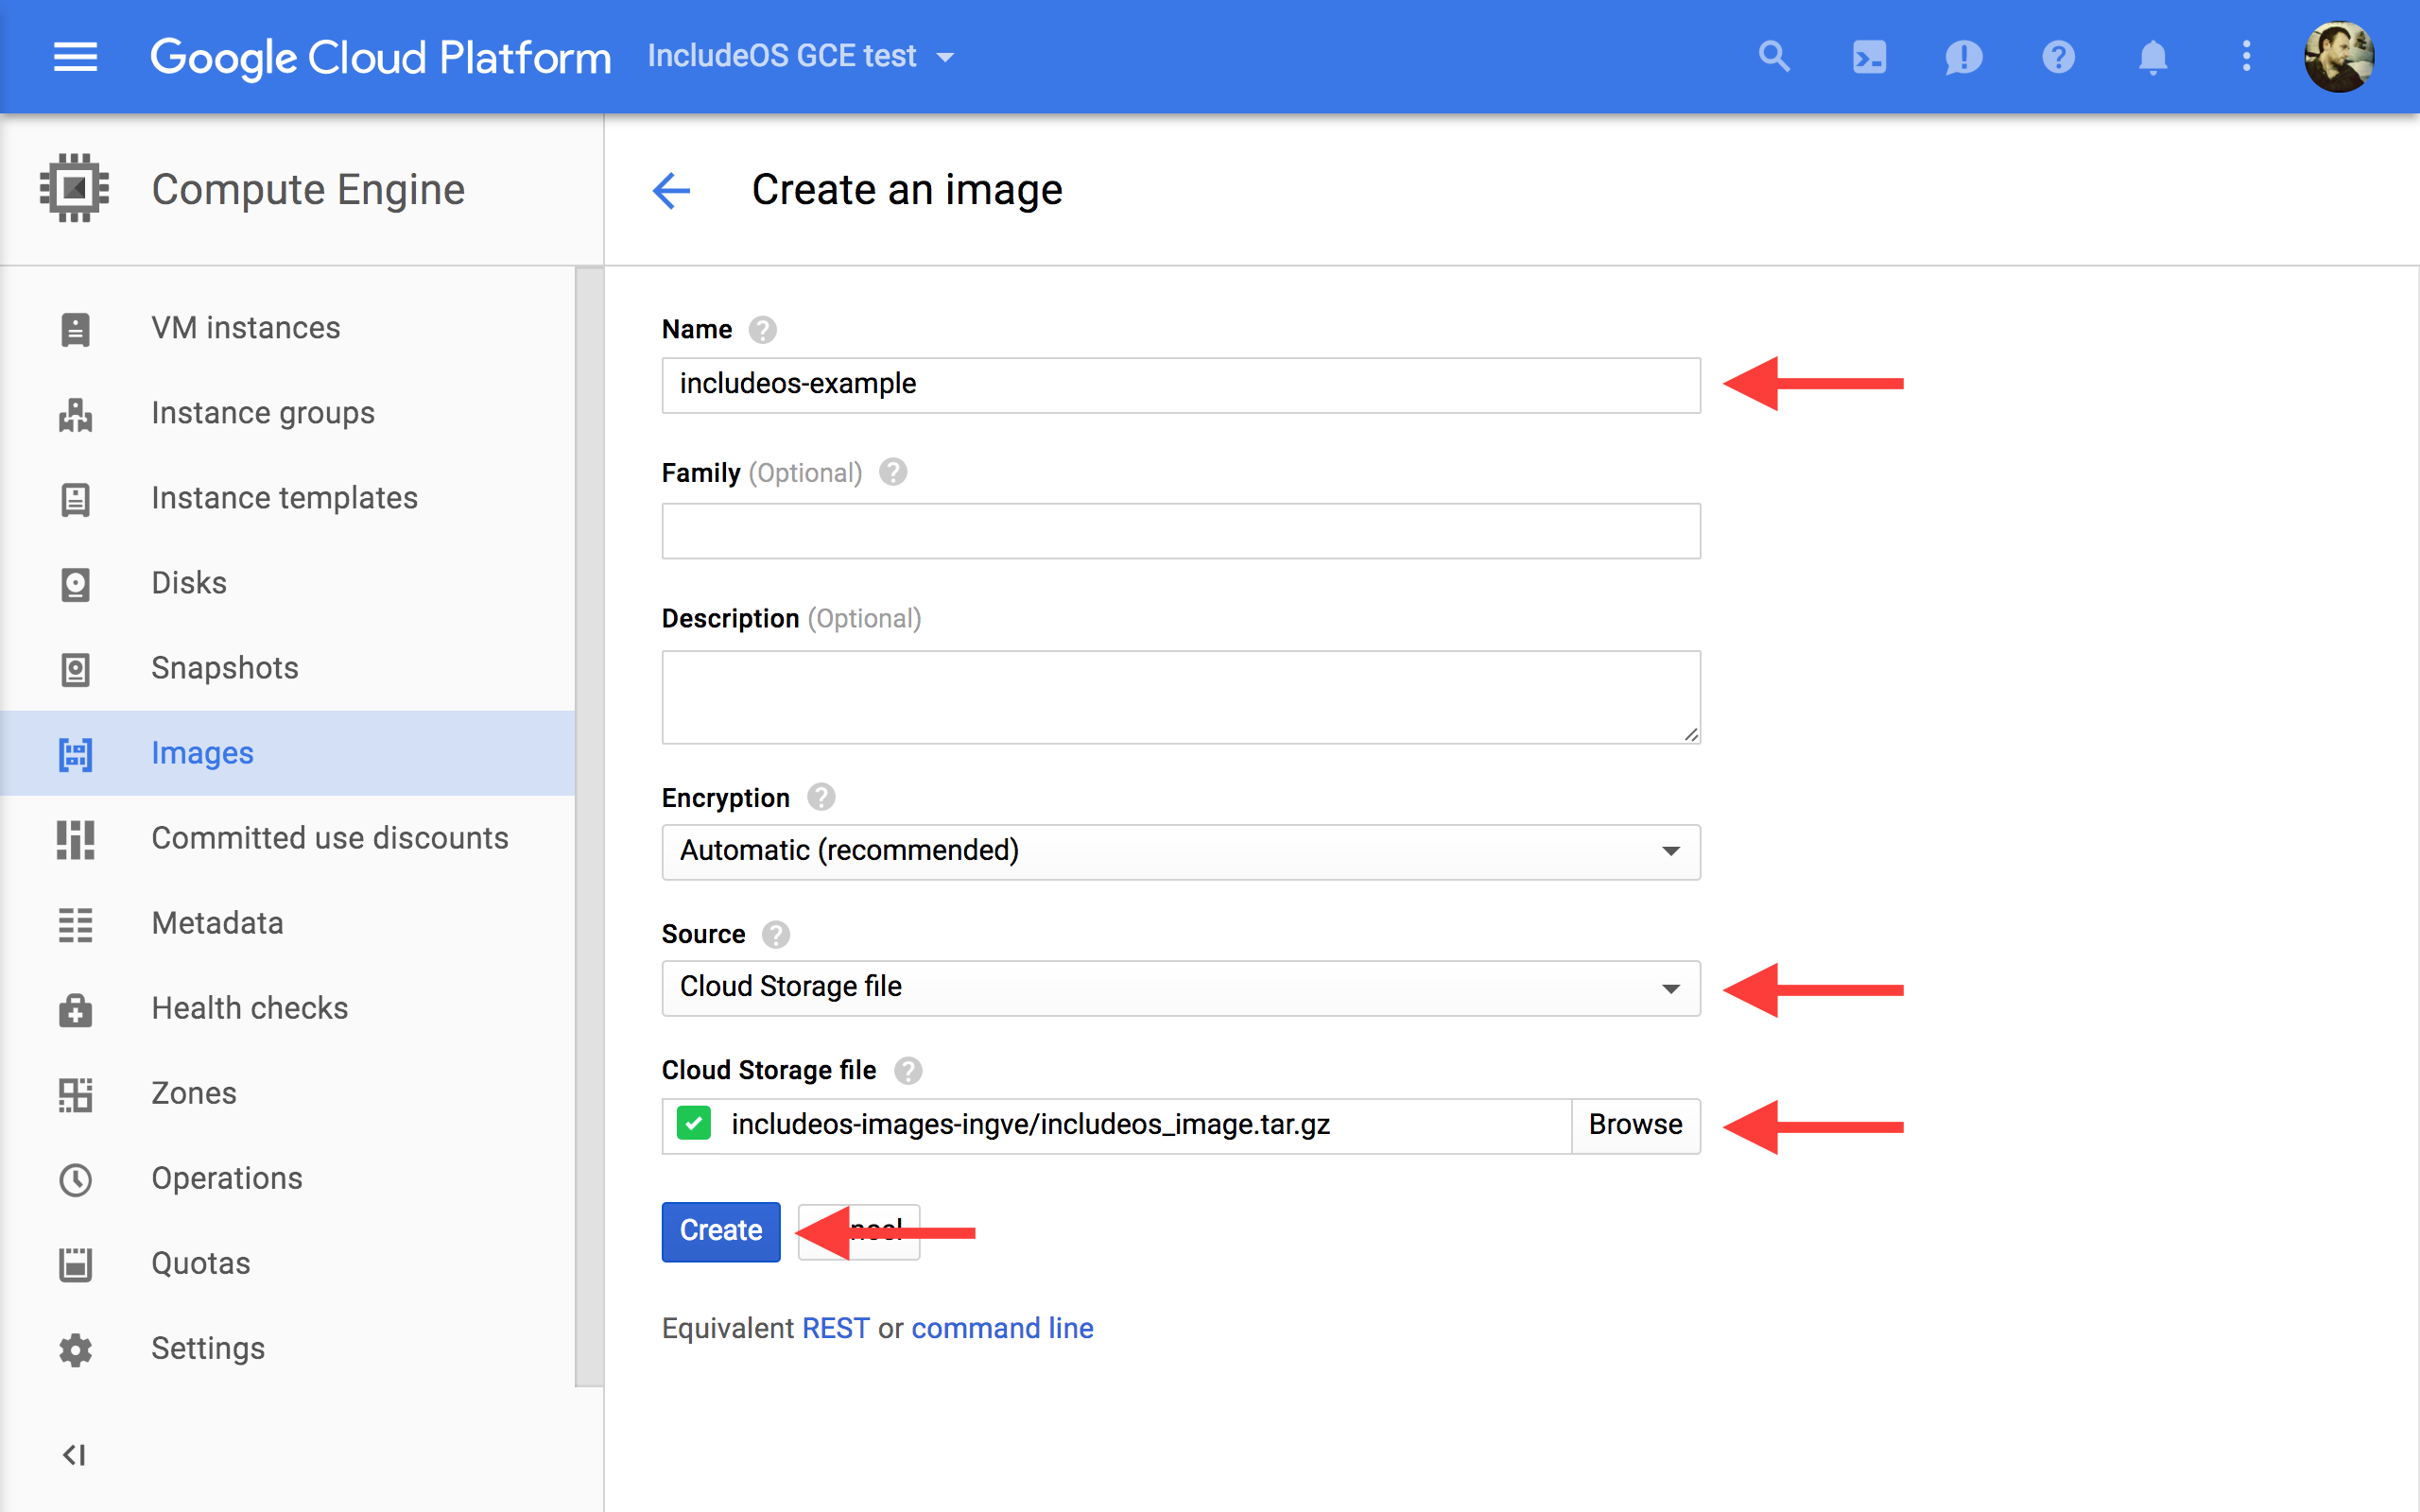Click the Metadata list icon
The image size is (2420, 1512).
pyautogui.click(x=76, y=924)
